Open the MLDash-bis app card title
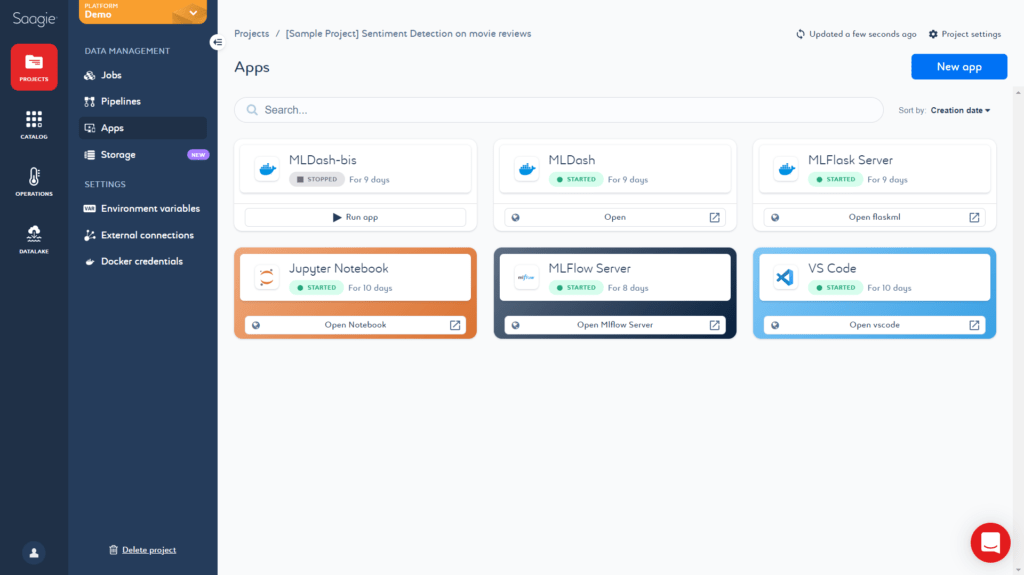 click(323, 160)
